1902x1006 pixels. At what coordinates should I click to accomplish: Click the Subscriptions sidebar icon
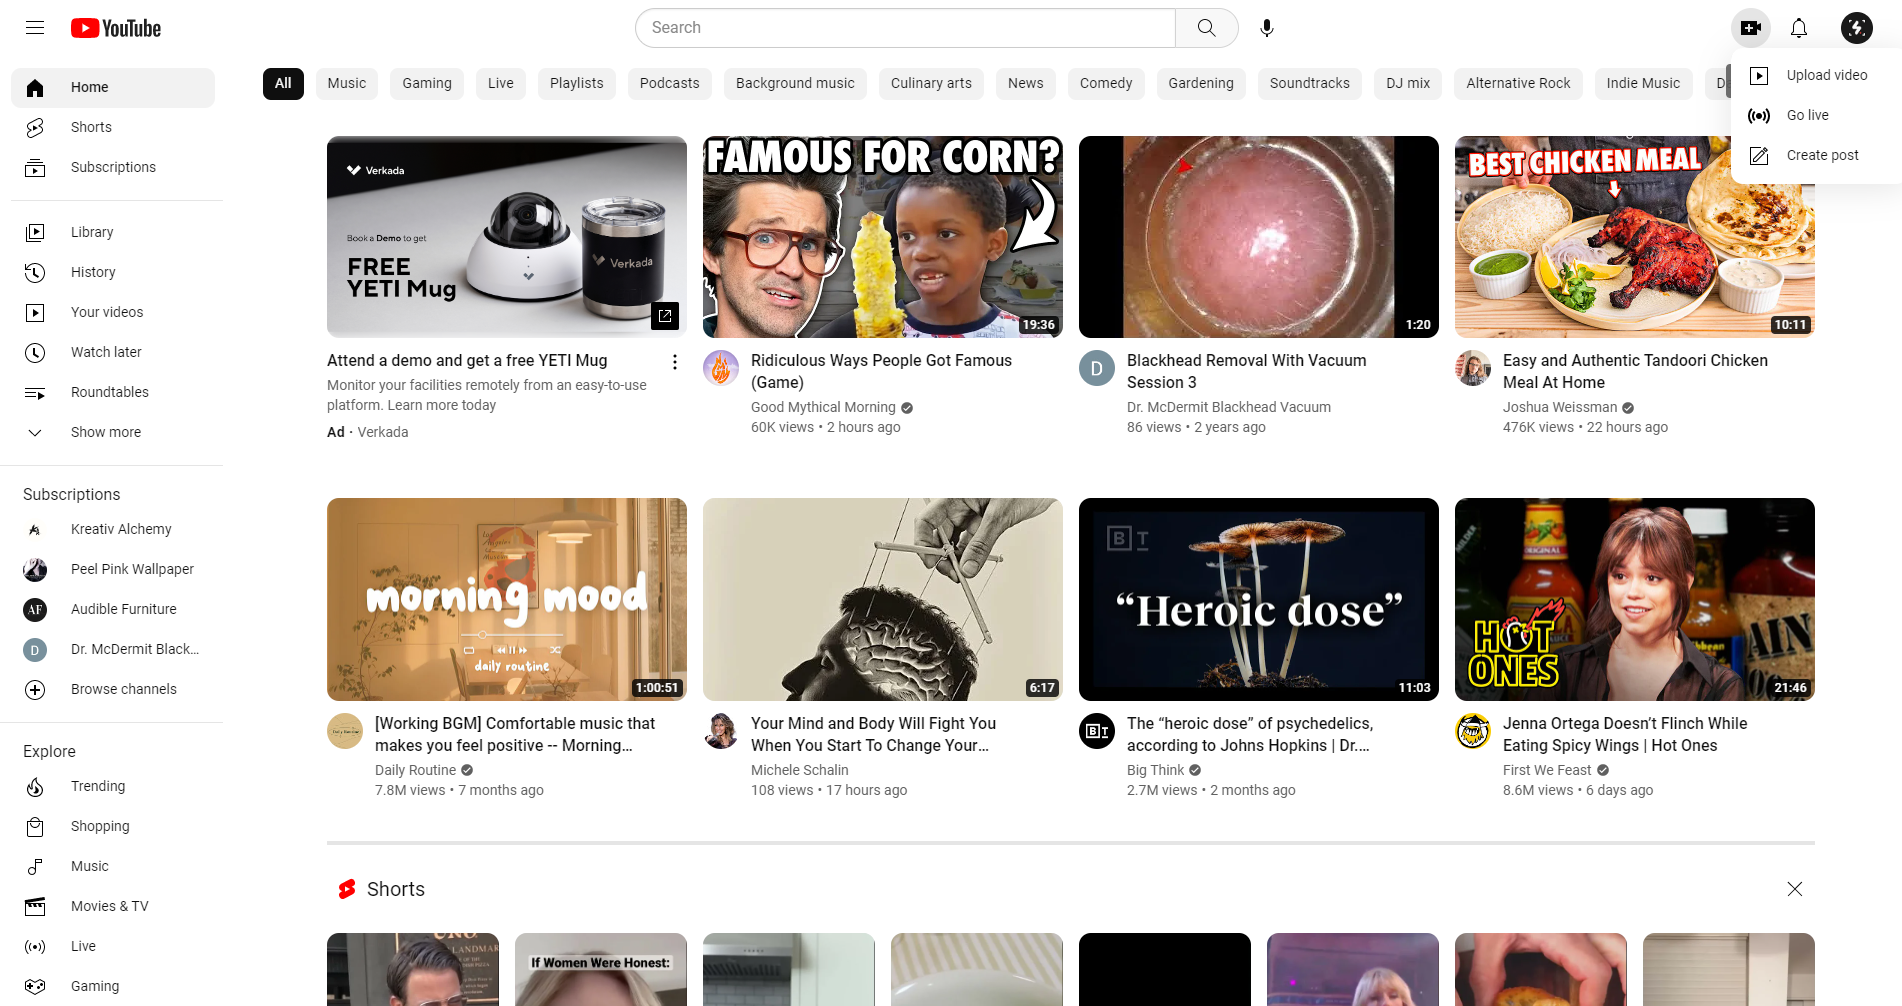(x=35, y=168)
